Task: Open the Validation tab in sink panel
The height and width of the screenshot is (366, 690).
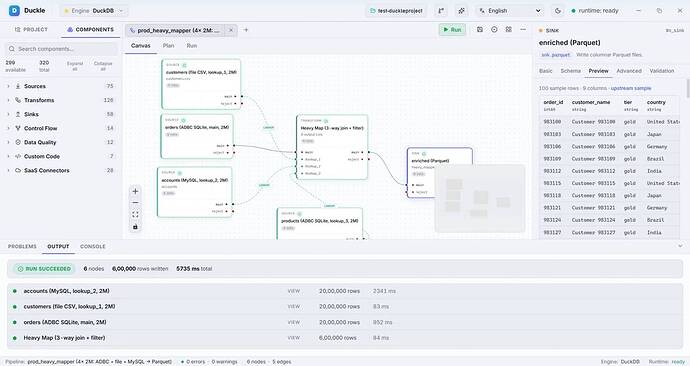Action: [662, 71]
